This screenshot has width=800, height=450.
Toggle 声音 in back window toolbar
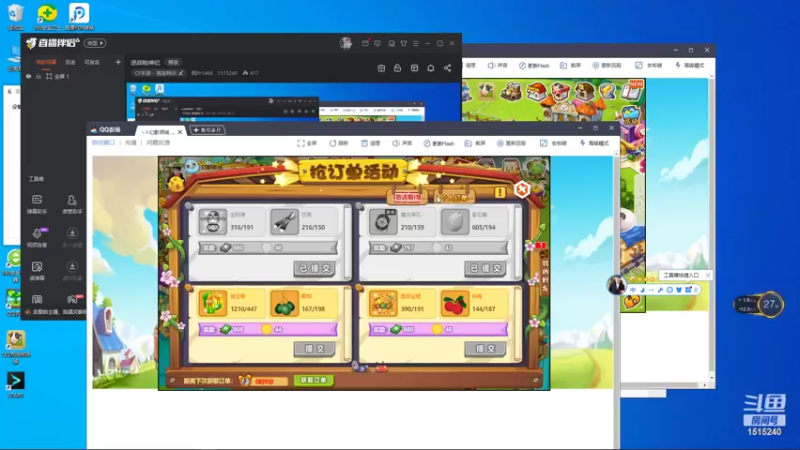[497, 65]
